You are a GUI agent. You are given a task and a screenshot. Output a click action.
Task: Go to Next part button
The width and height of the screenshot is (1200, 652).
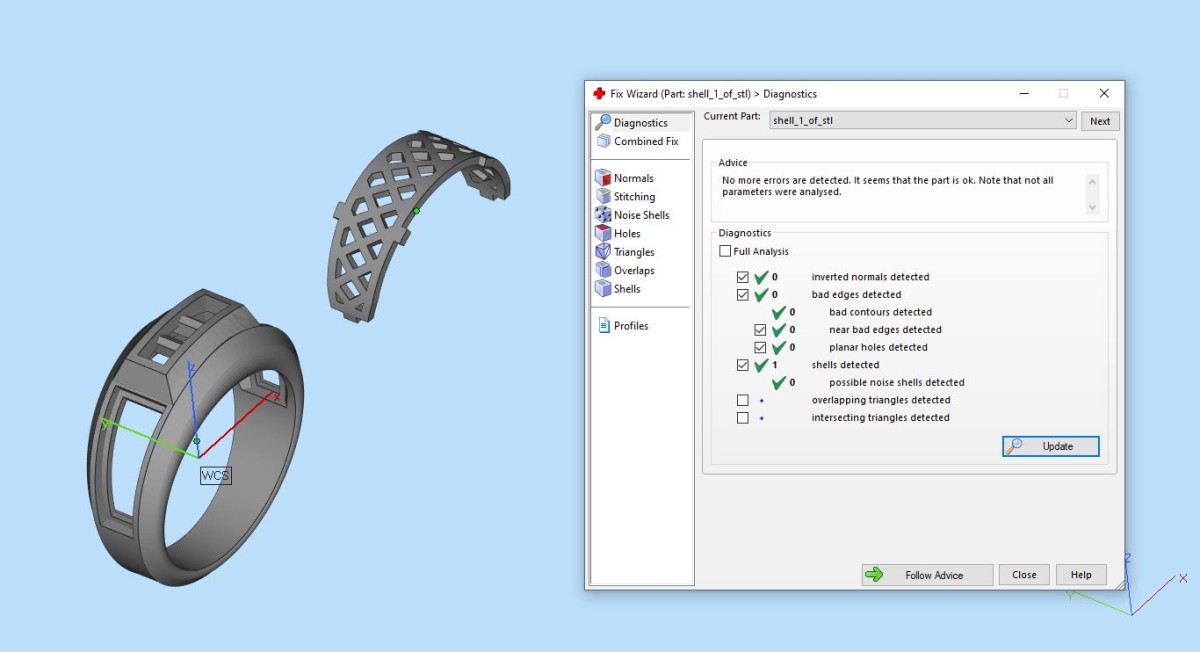pyautogui.click(x=1099, y=121)
